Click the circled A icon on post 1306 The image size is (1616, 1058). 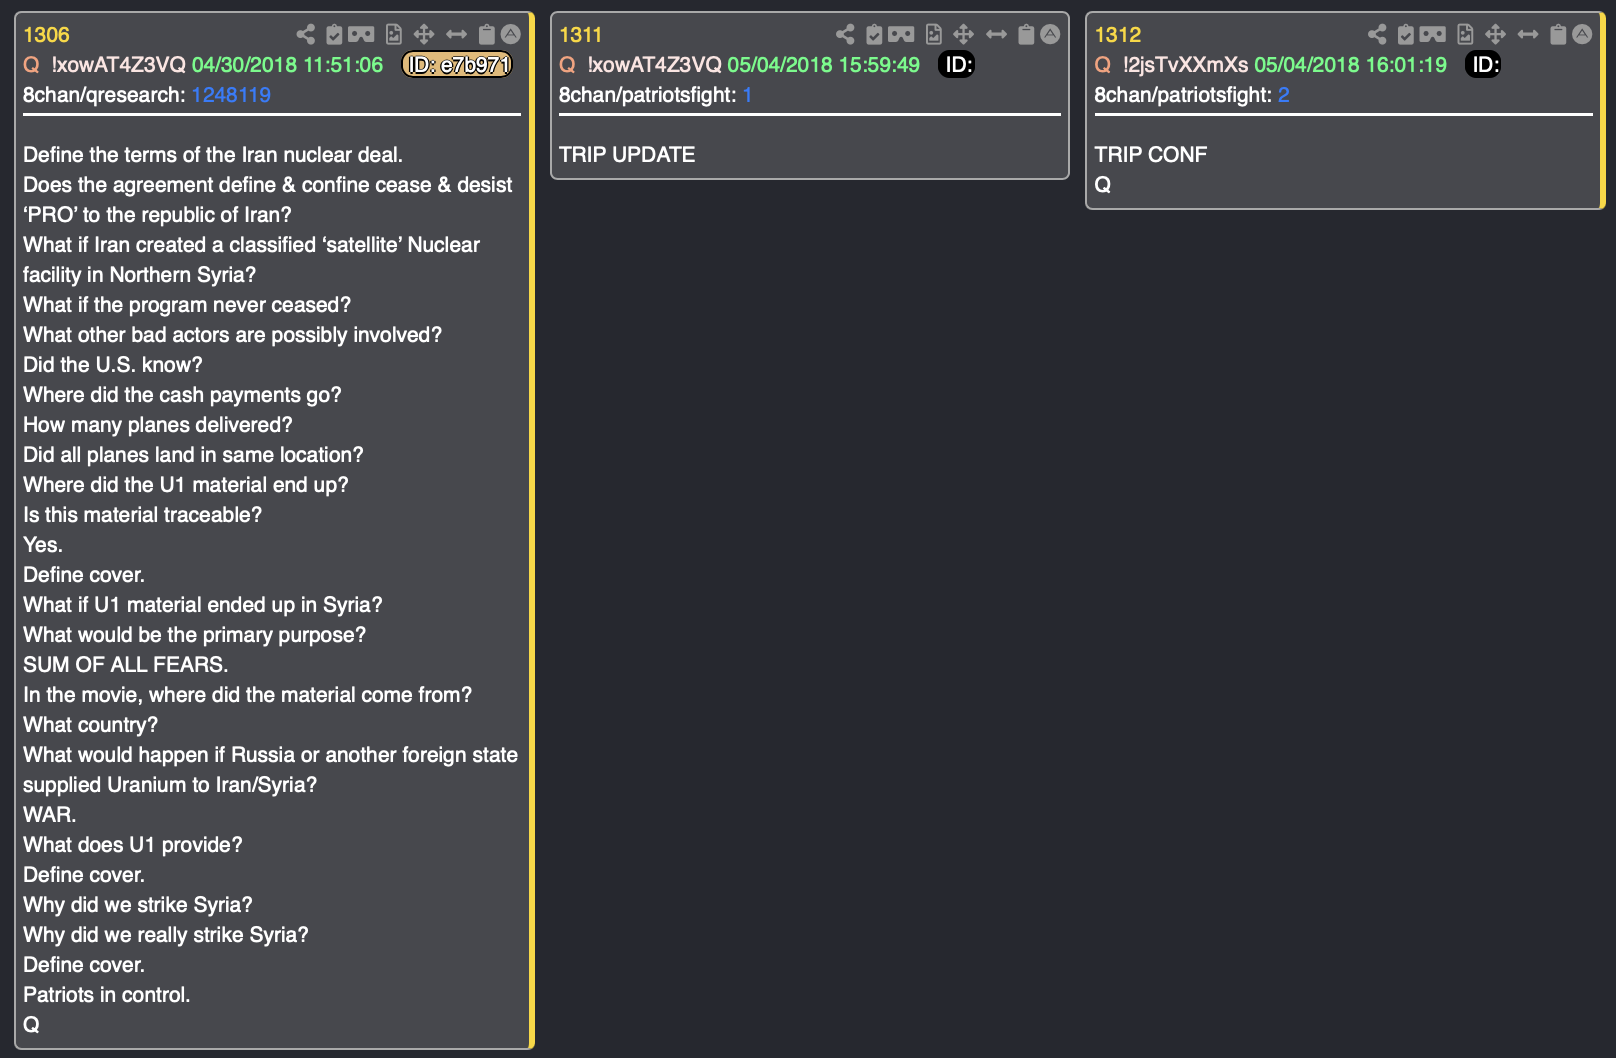[x=511, y=34]
